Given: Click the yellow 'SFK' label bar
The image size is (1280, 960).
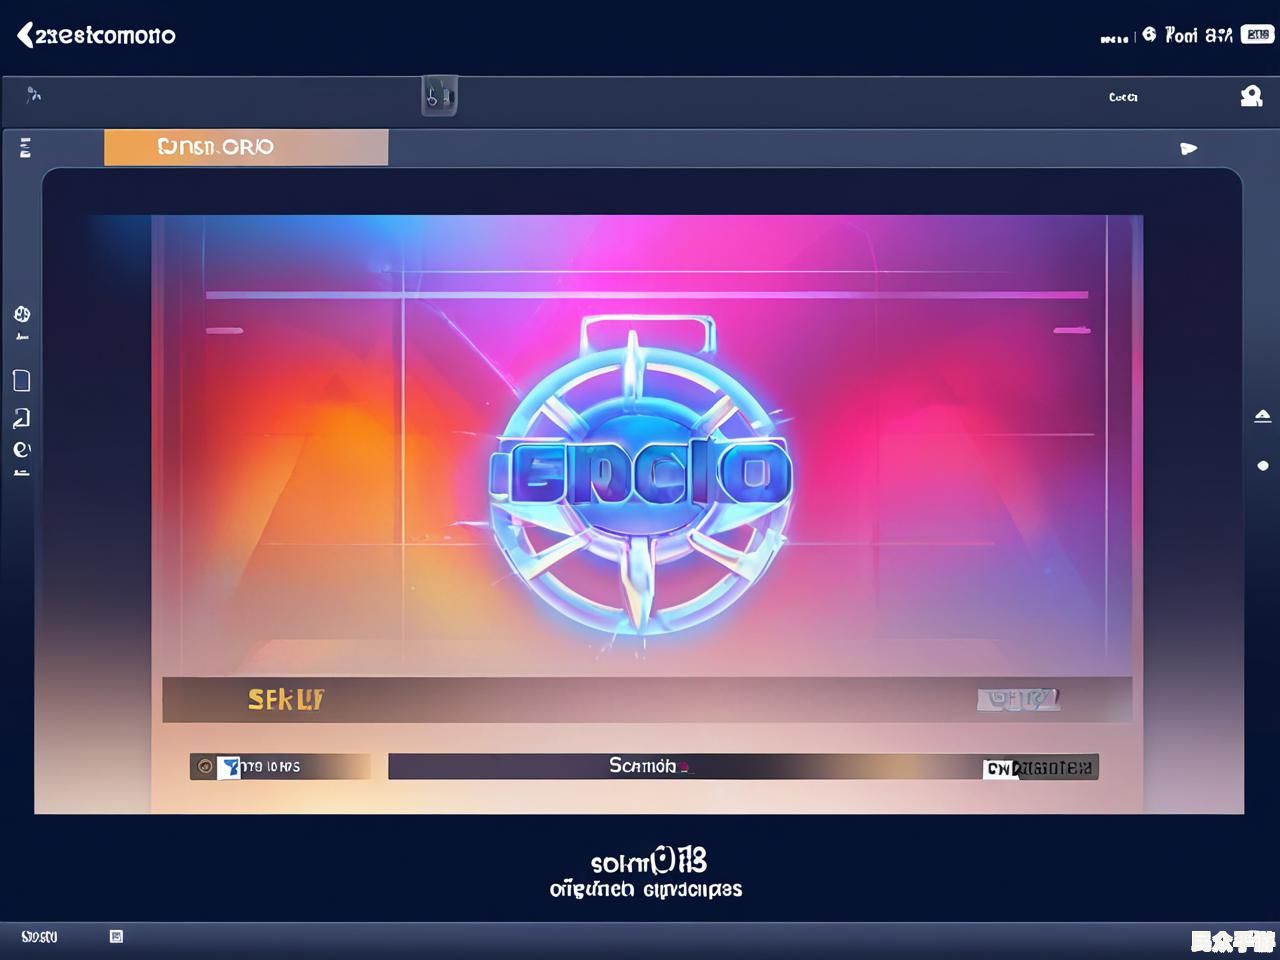Looking at the screenshot, I should point(286,700).
